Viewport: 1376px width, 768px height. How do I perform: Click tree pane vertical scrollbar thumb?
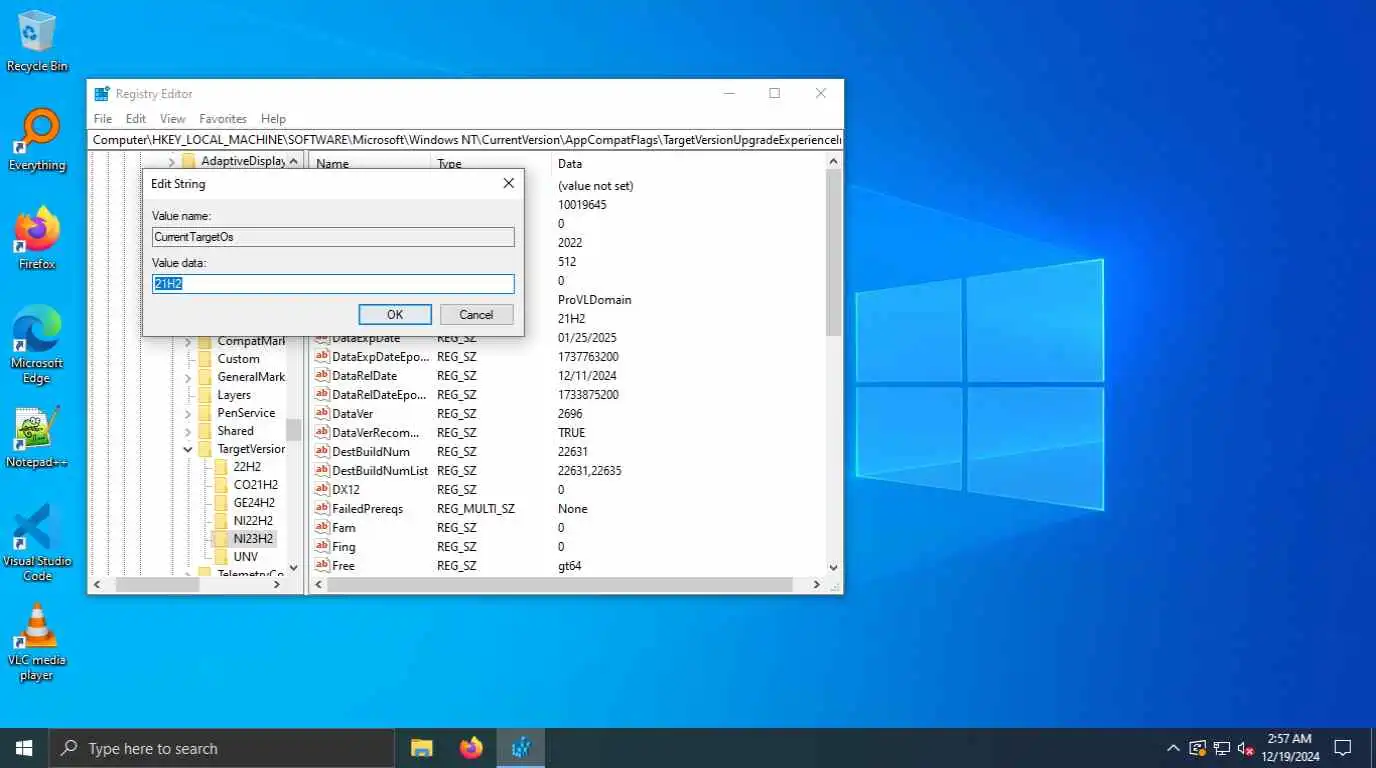[x=293, y=429]
